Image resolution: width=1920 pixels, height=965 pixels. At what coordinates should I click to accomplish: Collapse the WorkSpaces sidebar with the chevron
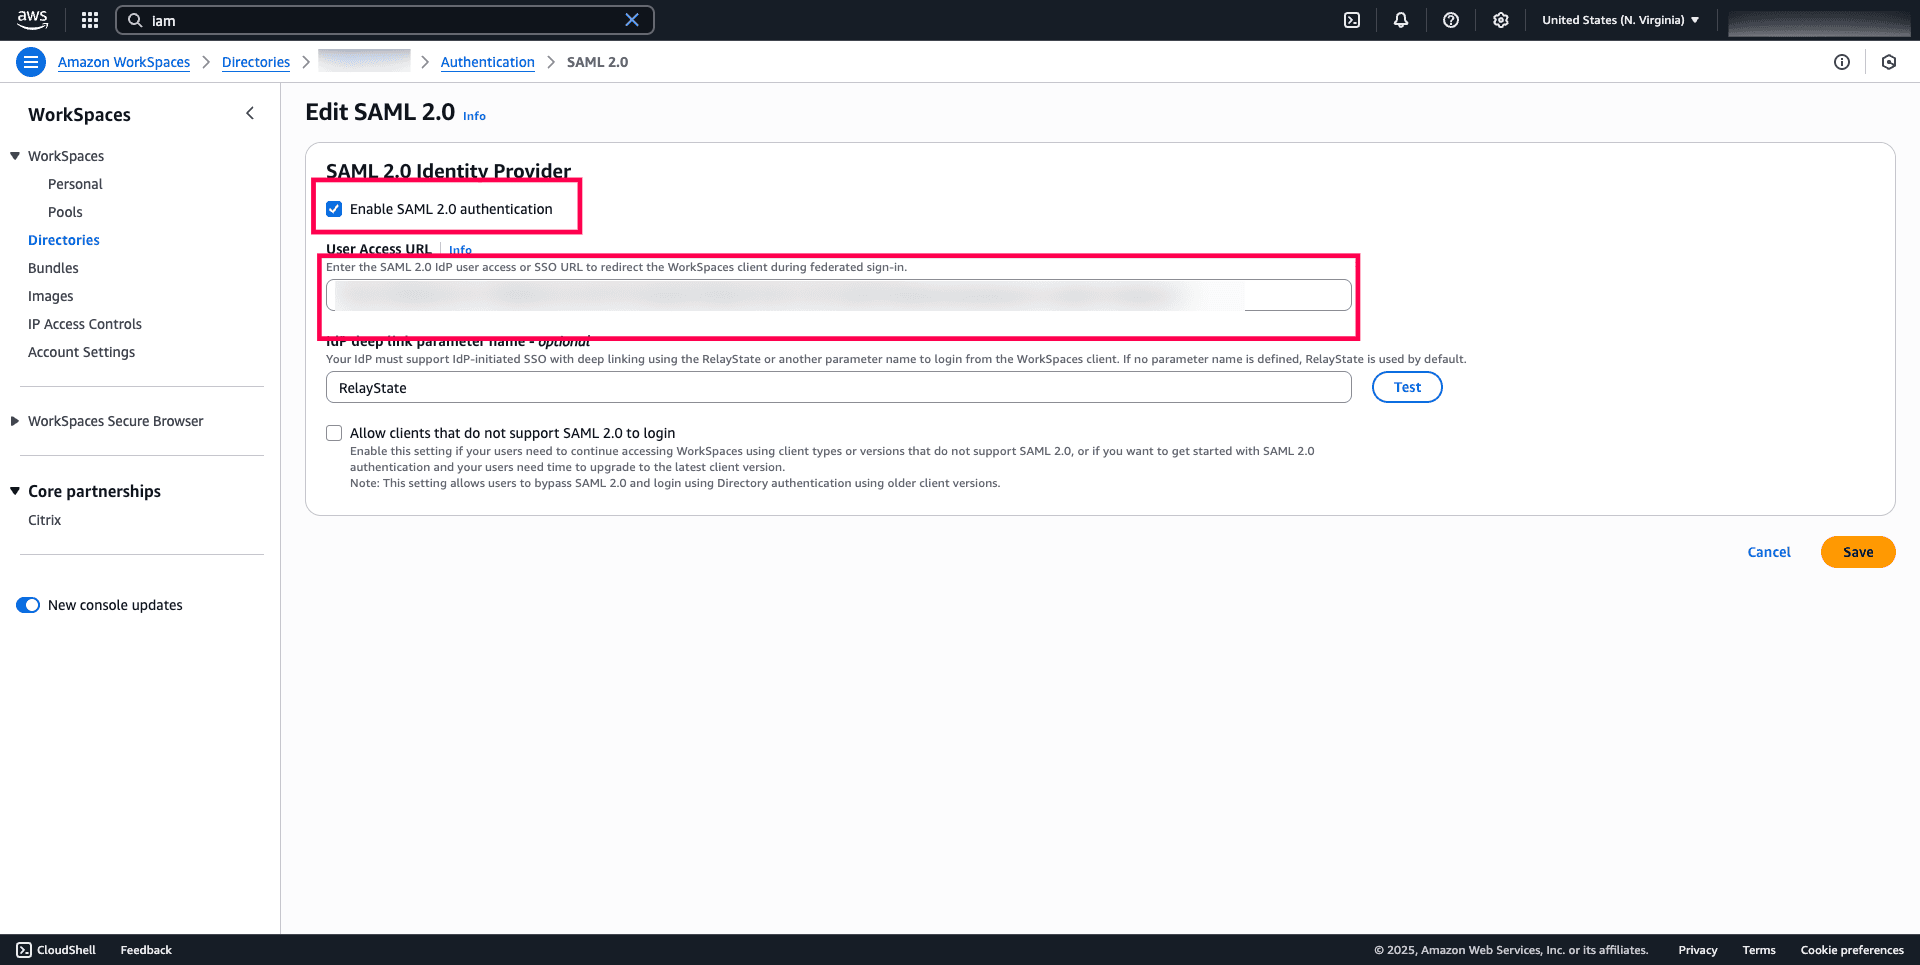[x=250, y=114]
